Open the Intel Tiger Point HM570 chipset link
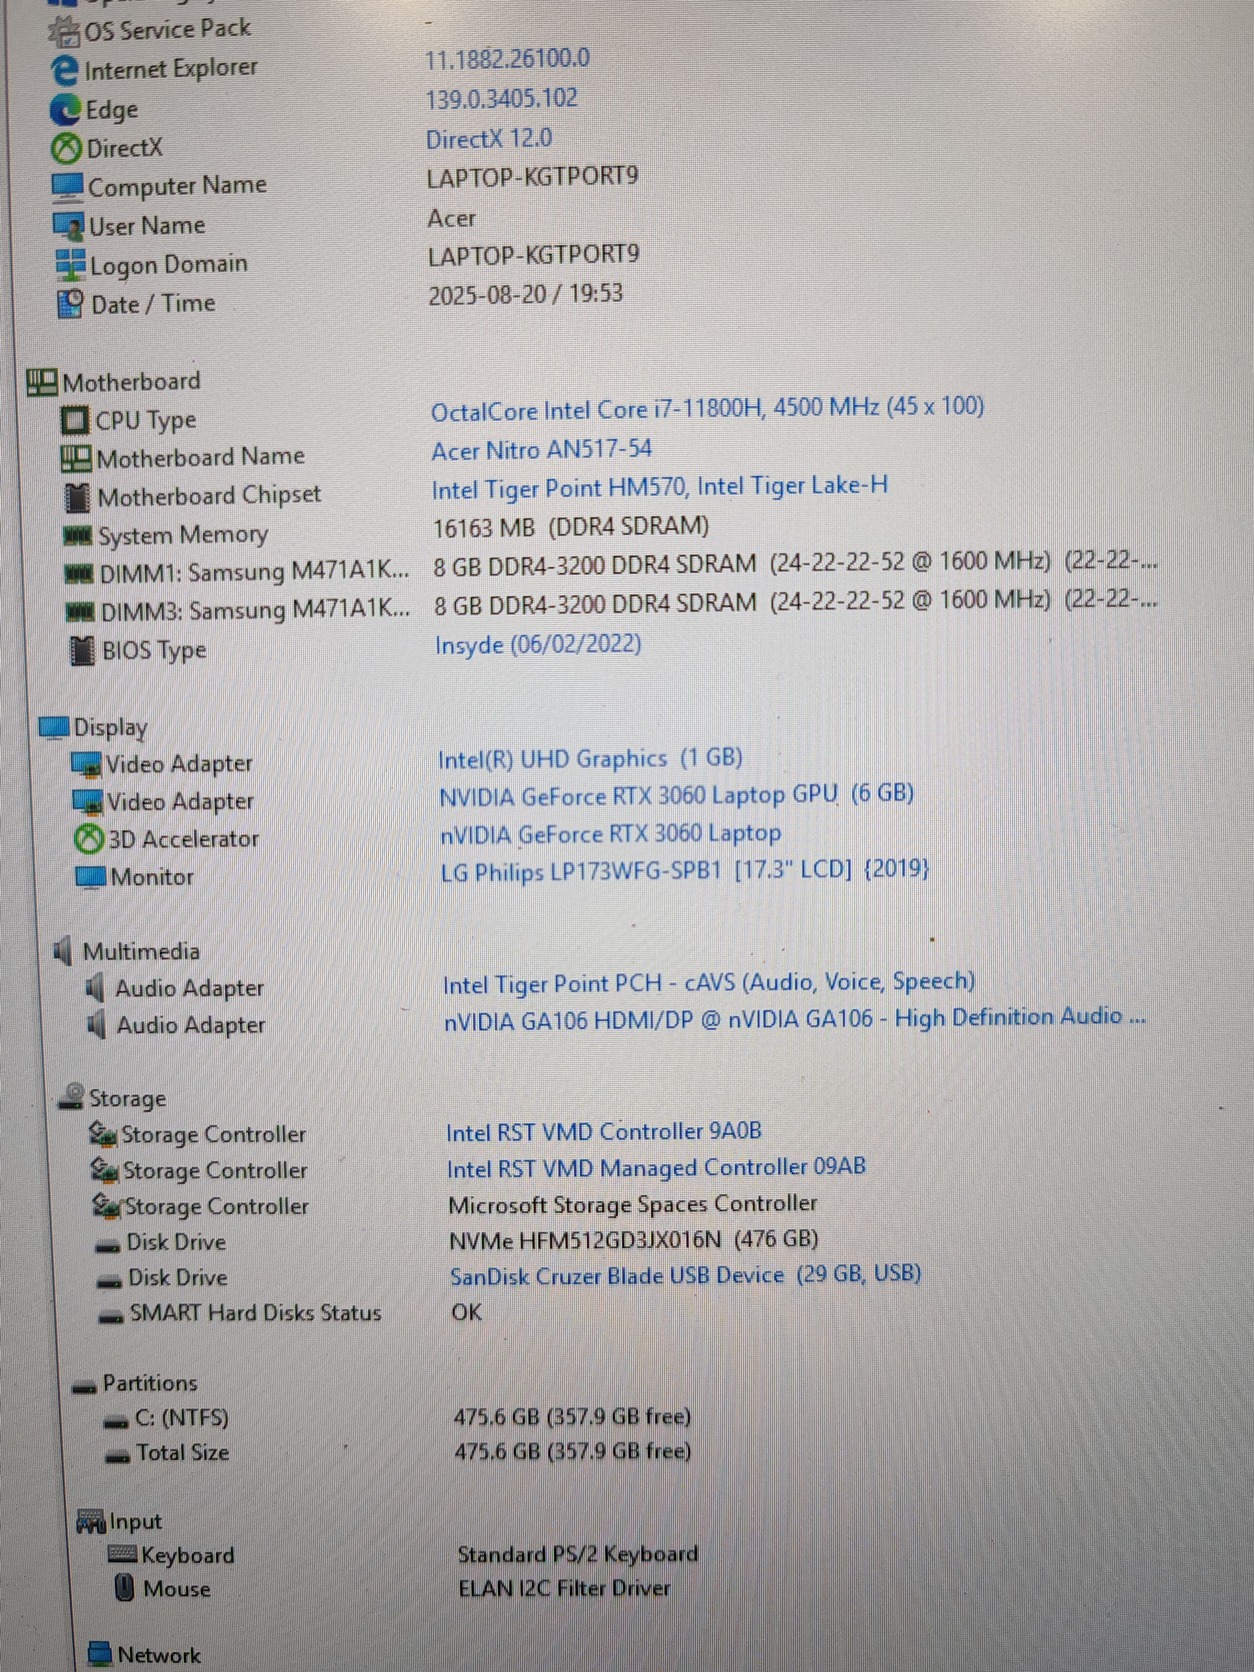This screenshot has height=1672, width=1254. [x=659, y=488]
